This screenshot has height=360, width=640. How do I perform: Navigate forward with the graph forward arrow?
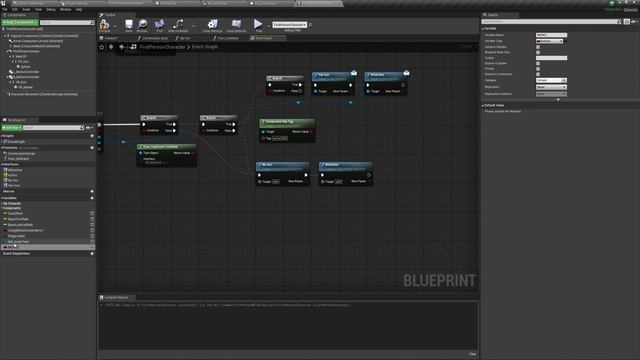pyautogui.click(x=121, y=47)
